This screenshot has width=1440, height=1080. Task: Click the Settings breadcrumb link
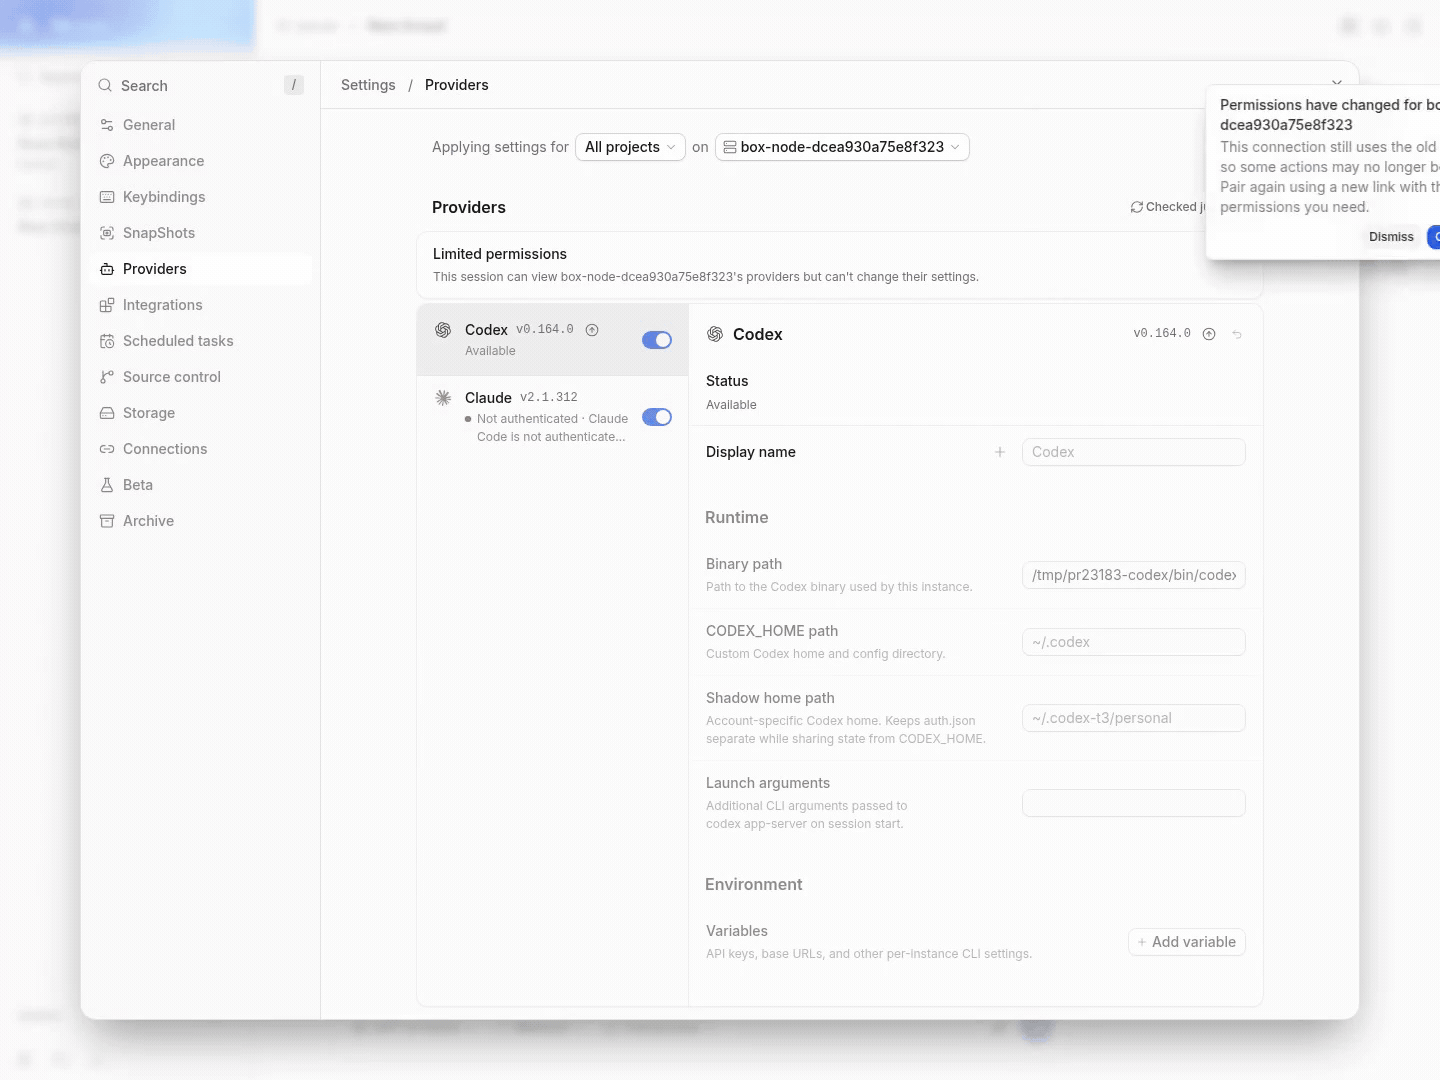coord(368,85)
